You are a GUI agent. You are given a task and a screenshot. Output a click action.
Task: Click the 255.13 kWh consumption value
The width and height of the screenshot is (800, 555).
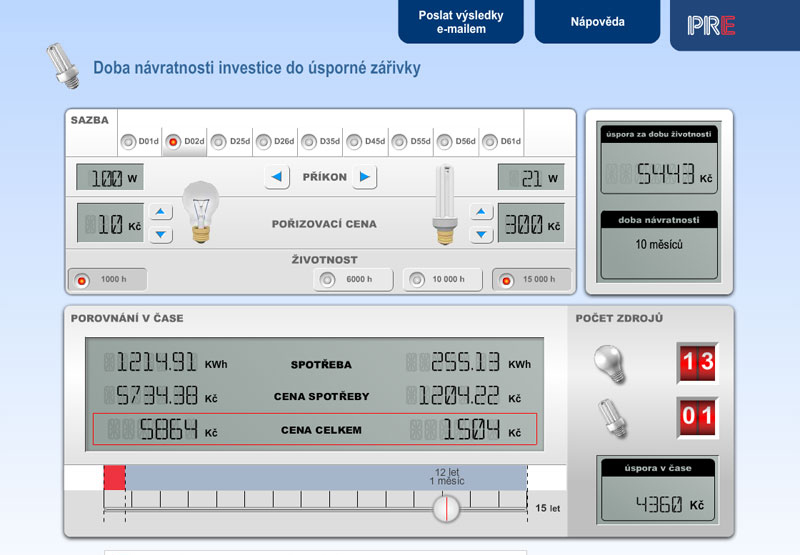(x=468, y=363)
